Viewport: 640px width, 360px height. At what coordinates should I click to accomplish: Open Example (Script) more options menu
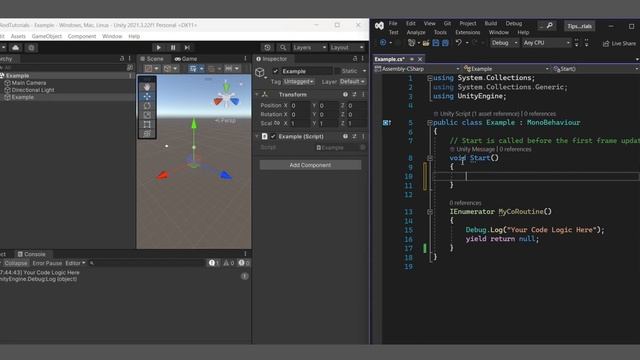tap(363, 136)
